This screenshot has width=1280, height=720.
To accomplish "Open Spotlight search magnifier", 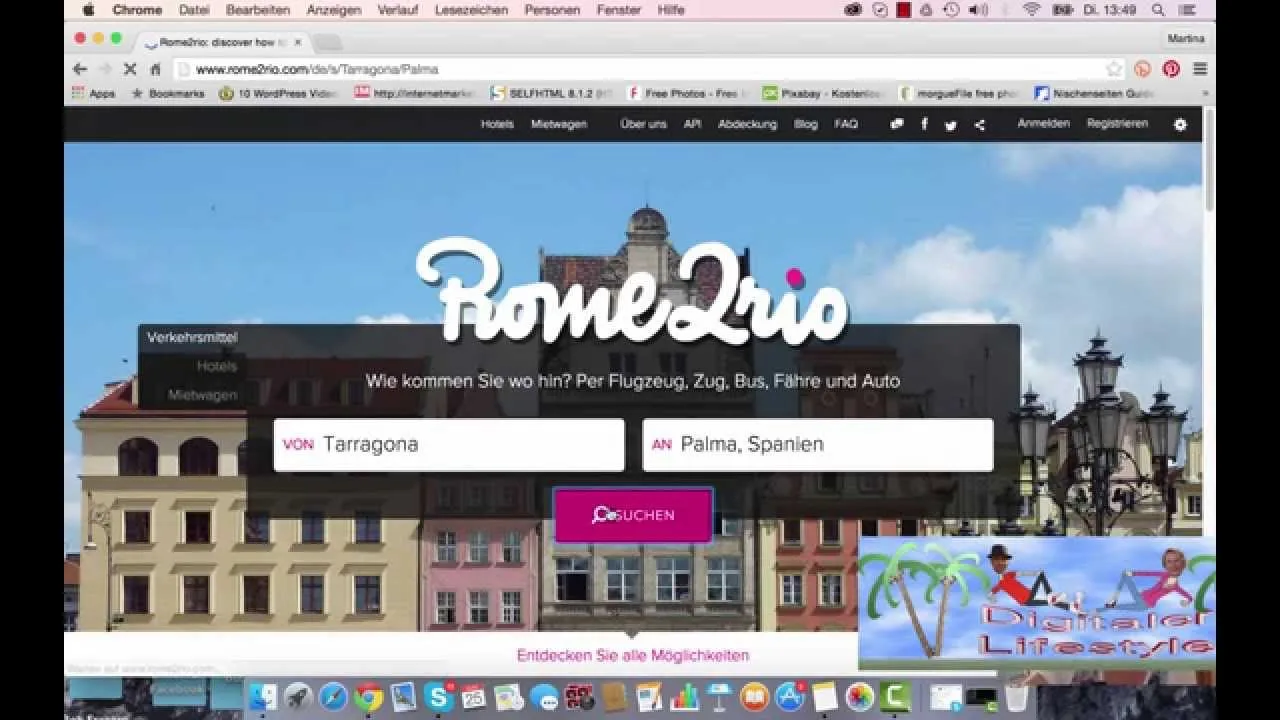I will (x=1158, y=10).
